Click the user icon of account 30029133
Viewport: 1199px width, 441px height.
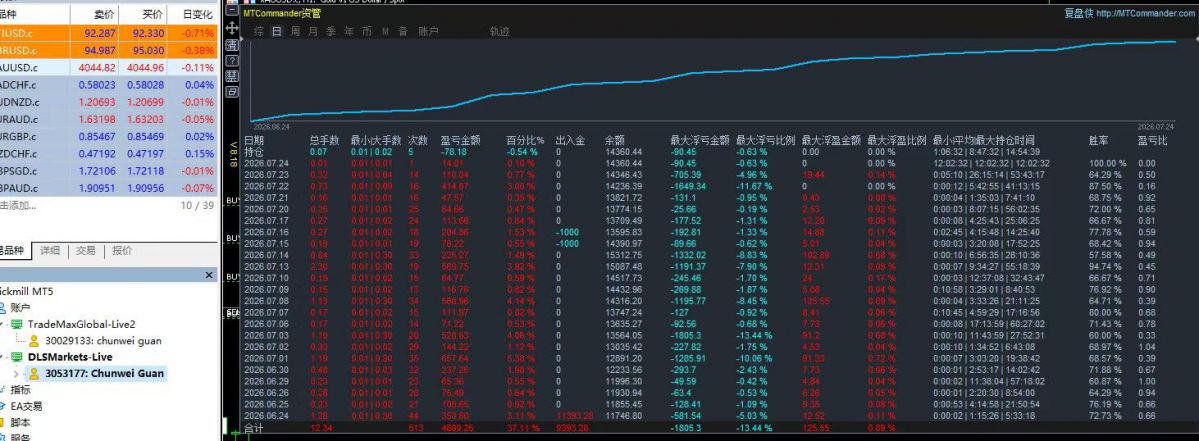[34, 341]
